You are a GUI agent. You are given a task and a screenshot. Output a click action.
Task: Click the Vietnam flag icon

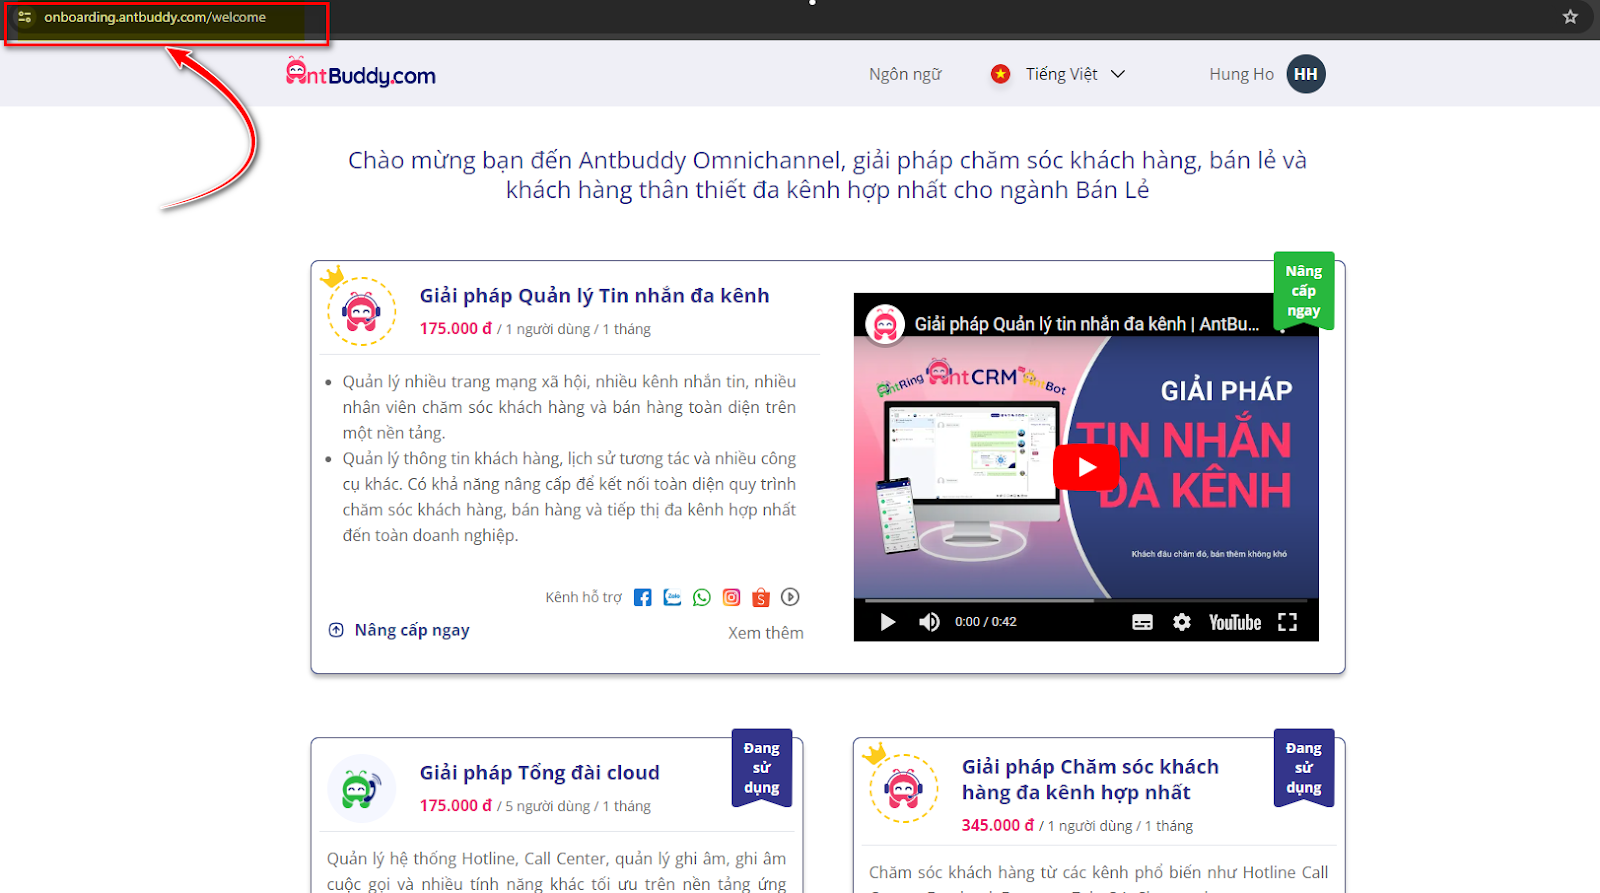coord(1000,74)
